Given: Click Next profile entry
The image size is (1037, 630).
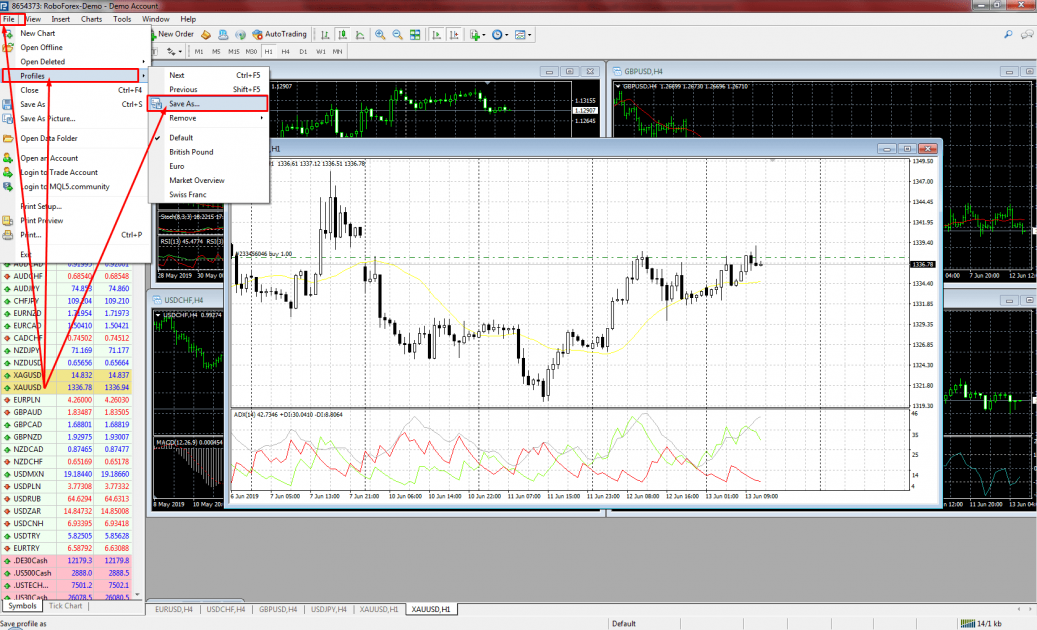Looking at the screenshot, I should [208, 75].
